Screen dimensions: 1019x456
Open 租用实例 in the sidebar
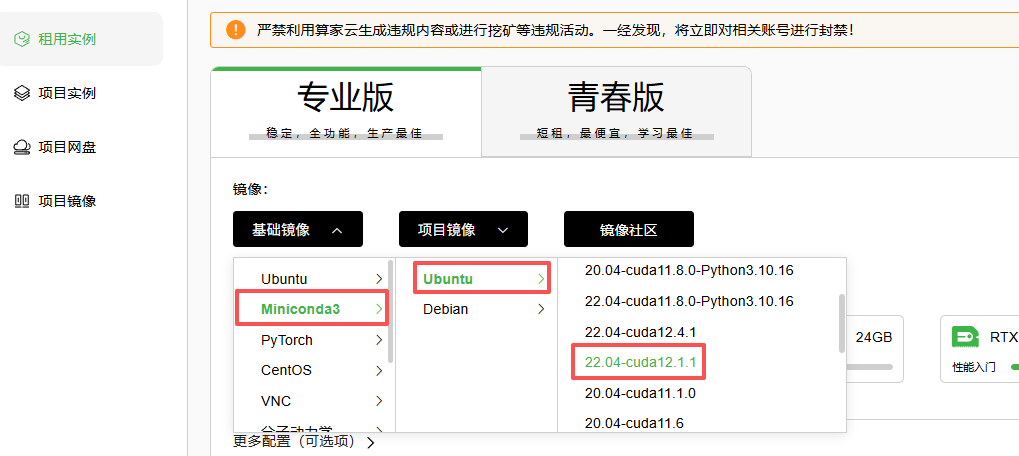[x=81, y=39]
